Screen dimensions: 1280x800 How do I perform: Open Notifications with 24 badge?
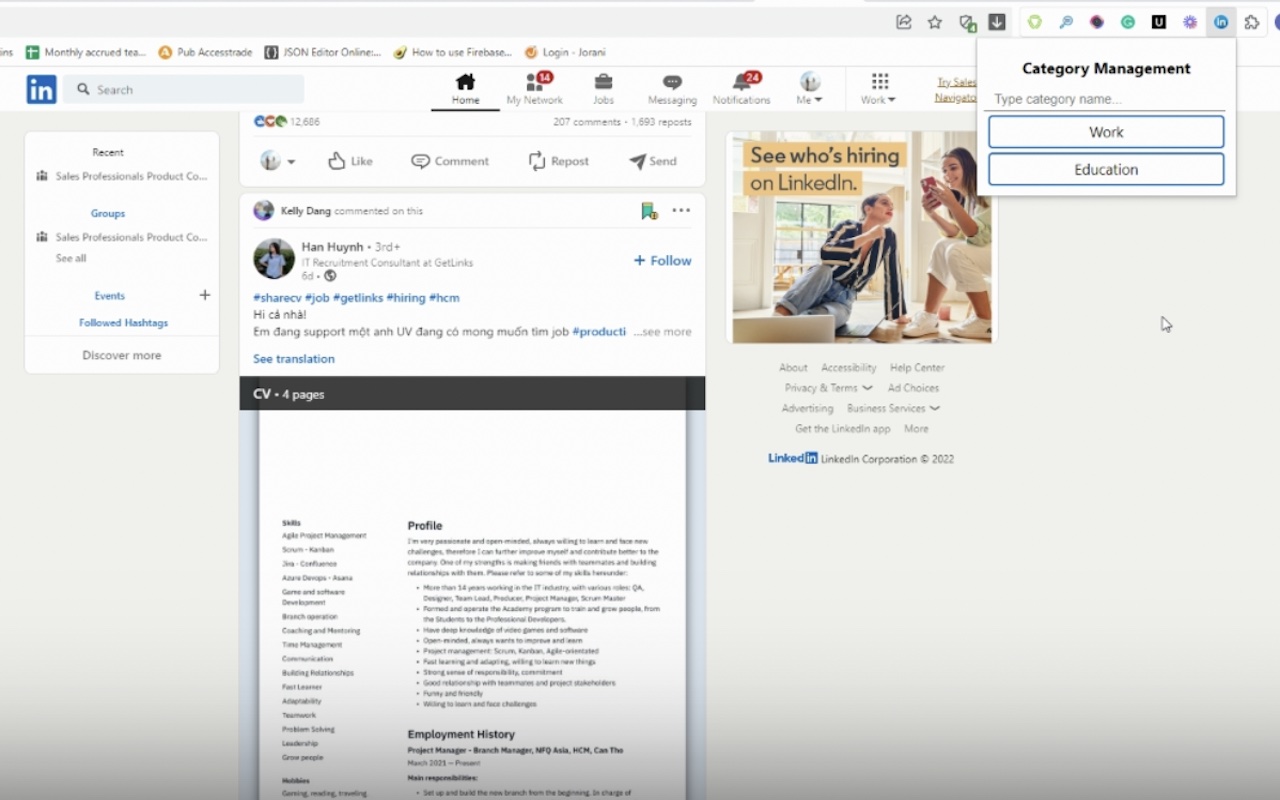point(741,89)
